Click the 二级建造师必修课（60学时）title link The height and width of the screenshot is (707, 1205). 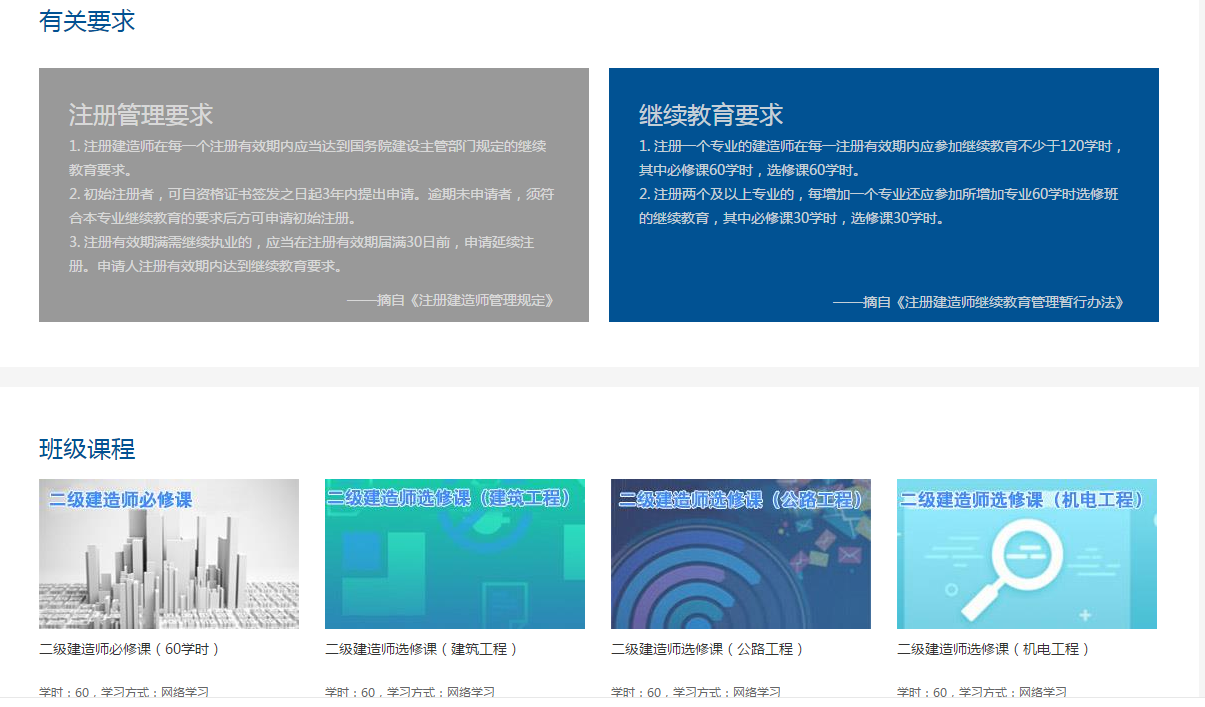(130, 649)
